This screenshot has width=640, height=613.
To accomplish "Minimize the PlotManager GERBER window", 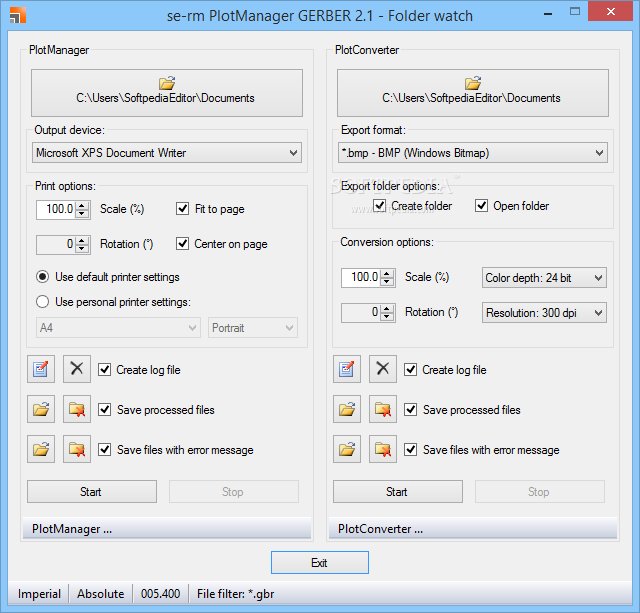I will pos(548,12).
